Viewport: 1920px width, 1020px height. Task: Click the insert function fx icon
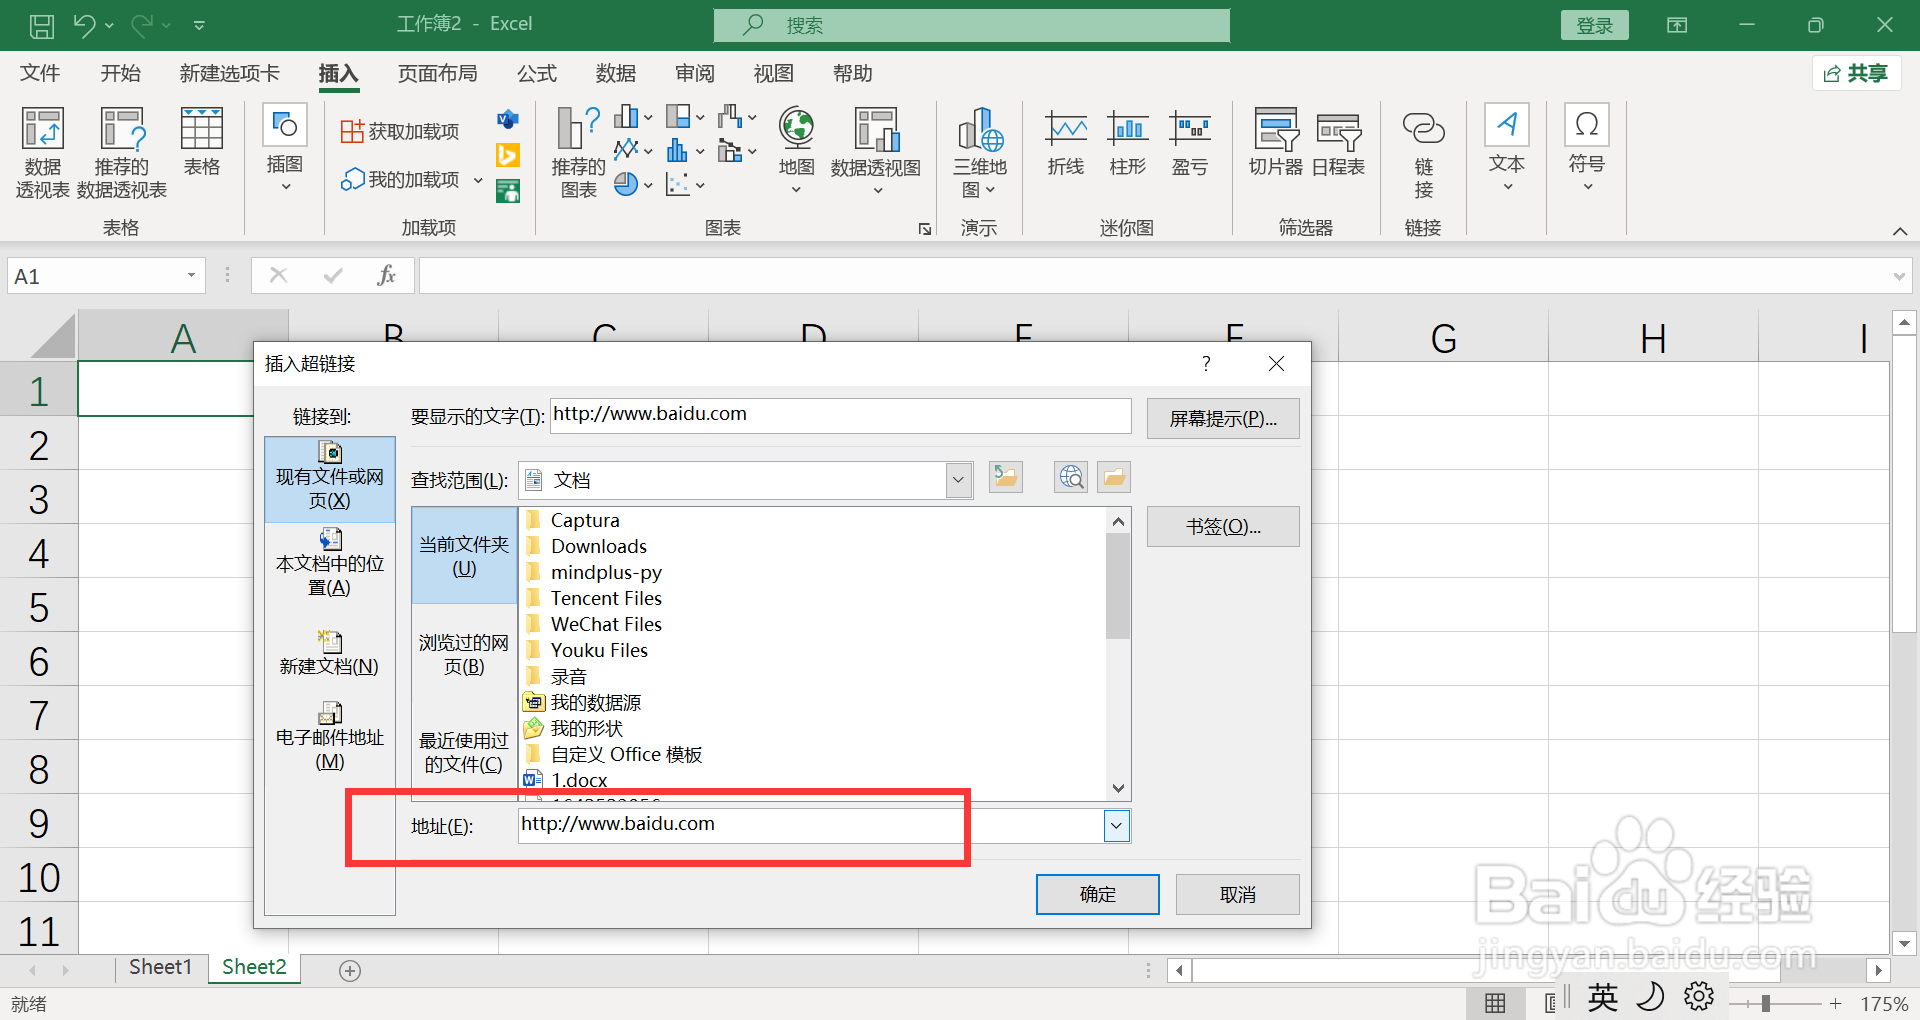click(x=387, y=275)
